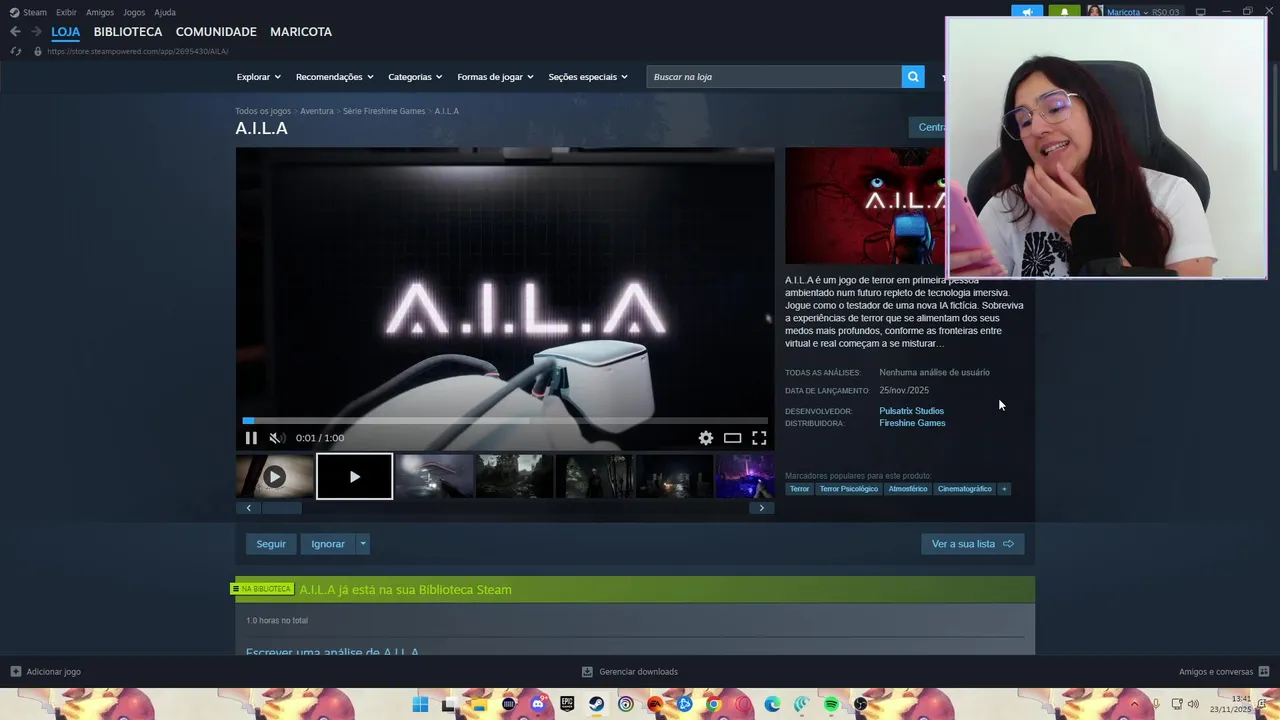Open the Steam menu
This screenshot has width=1280, height=720.
[28, 12]
